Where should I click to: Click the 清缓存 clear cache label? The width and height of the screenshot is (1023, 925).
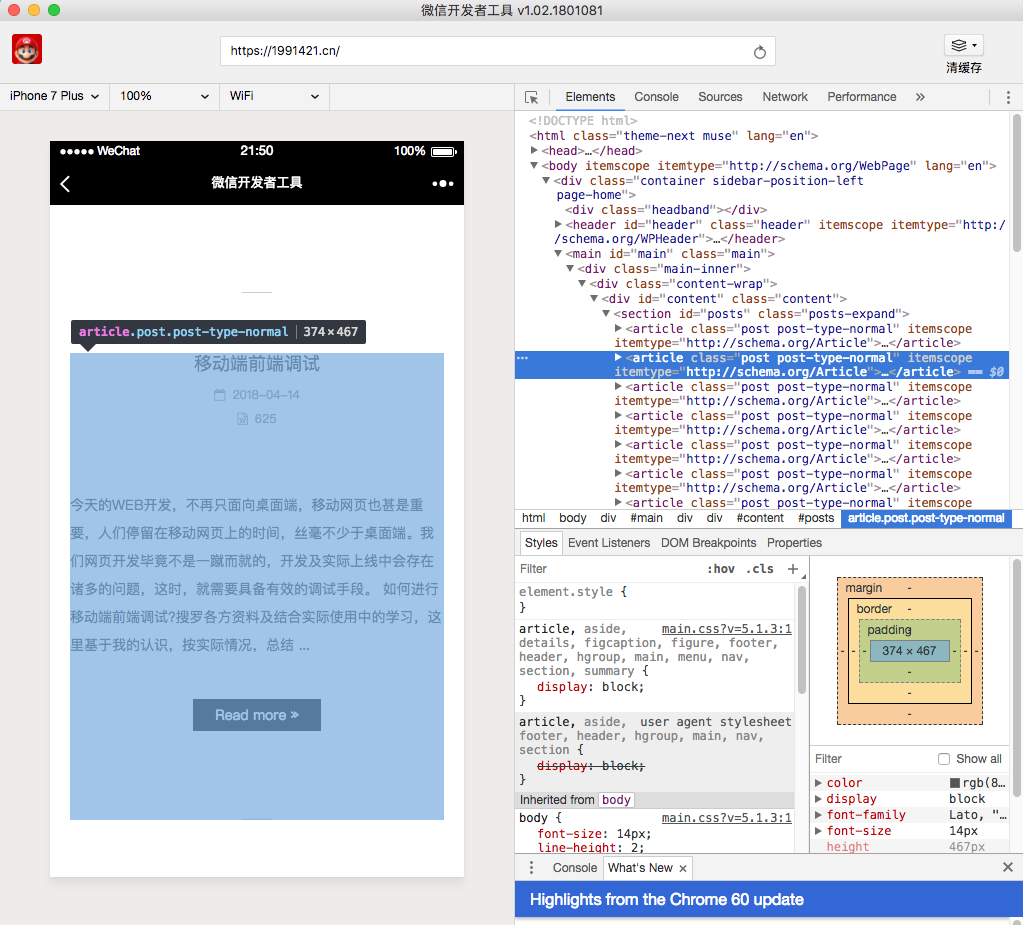(x=964, y=68)
